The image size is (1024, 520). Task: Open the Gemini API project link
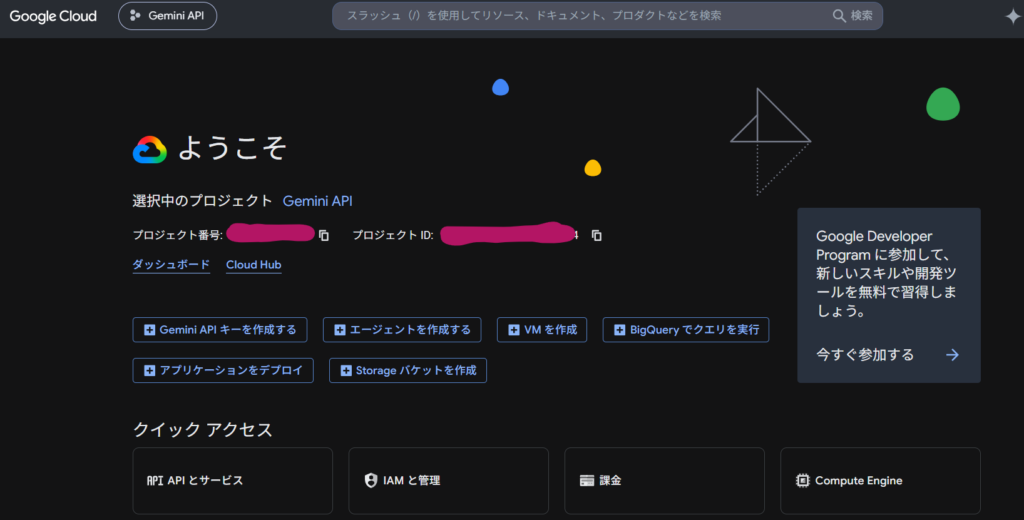pyautogui.click(x=317, y=201)
